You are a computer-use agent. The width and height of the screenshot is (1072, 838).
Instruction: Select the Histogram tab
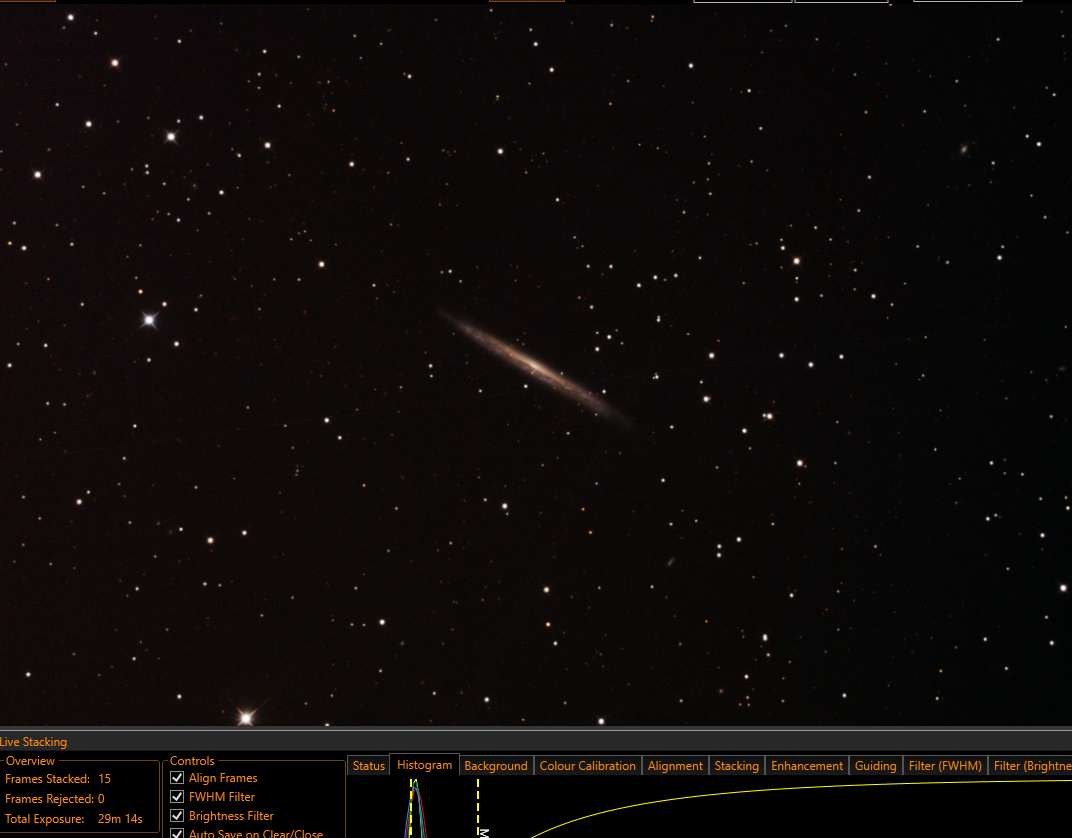[425, 766]
